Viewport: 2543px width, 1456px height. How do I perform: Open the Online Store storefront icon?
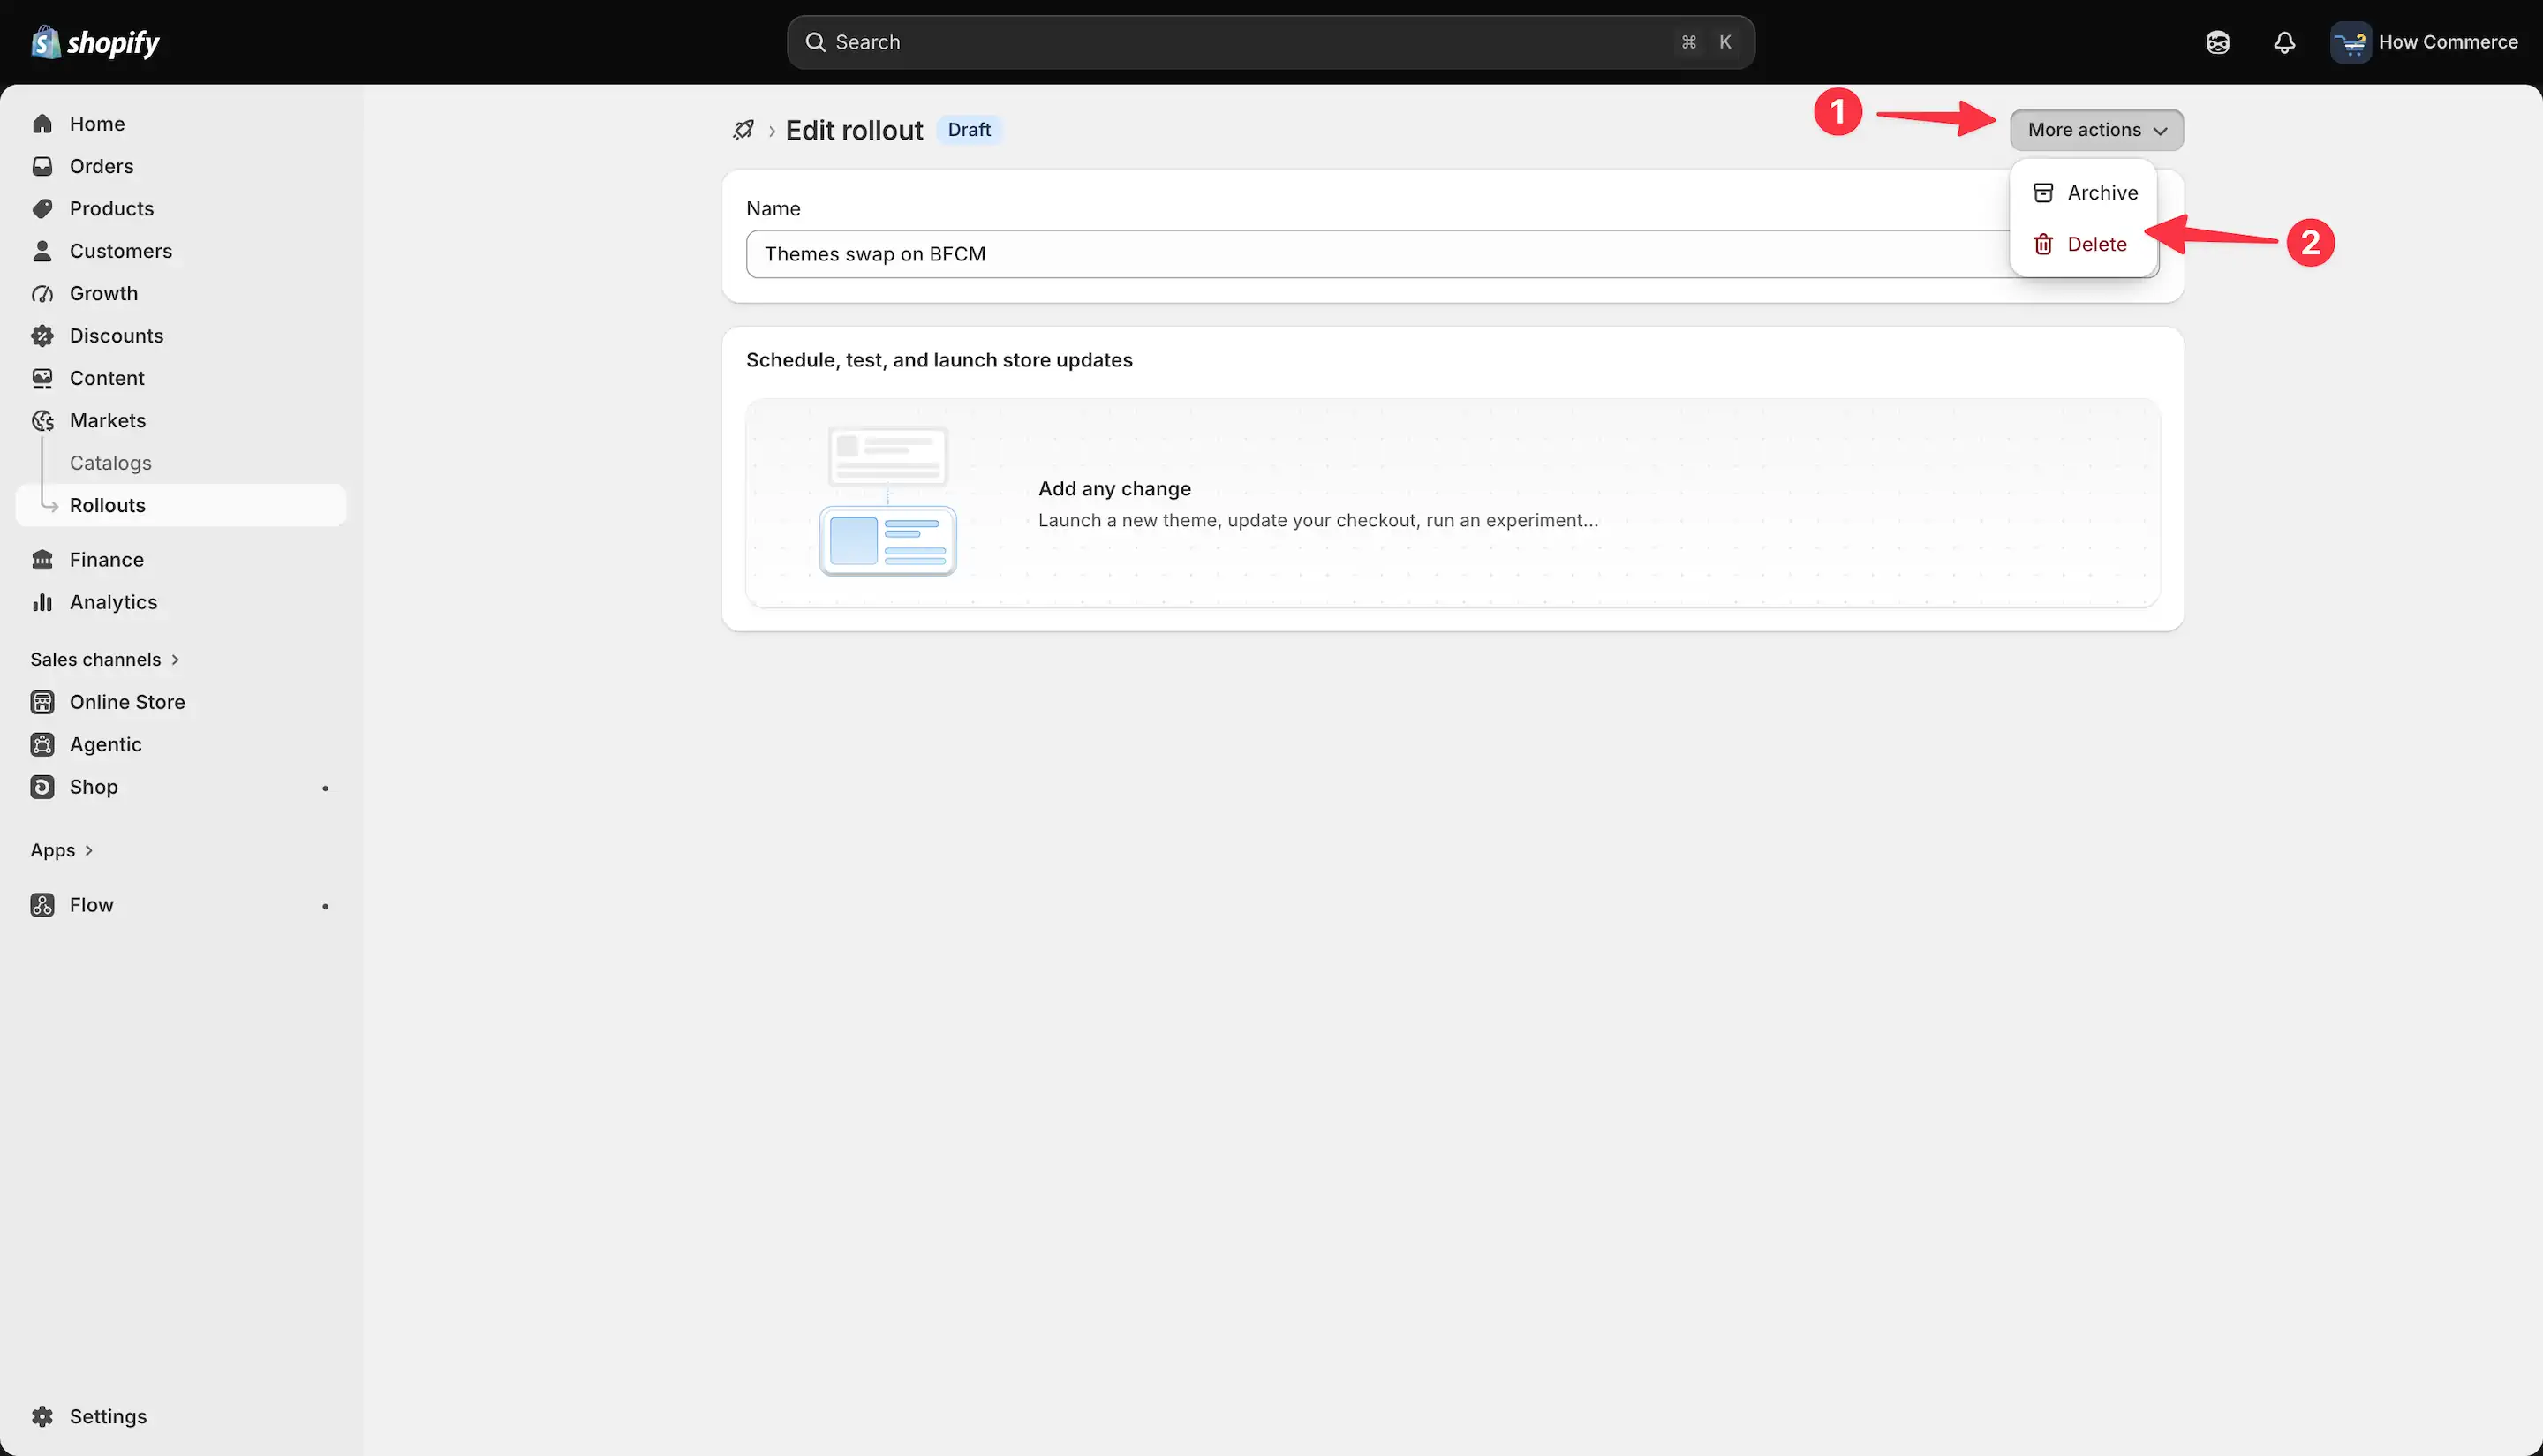[x=42, y=702]
